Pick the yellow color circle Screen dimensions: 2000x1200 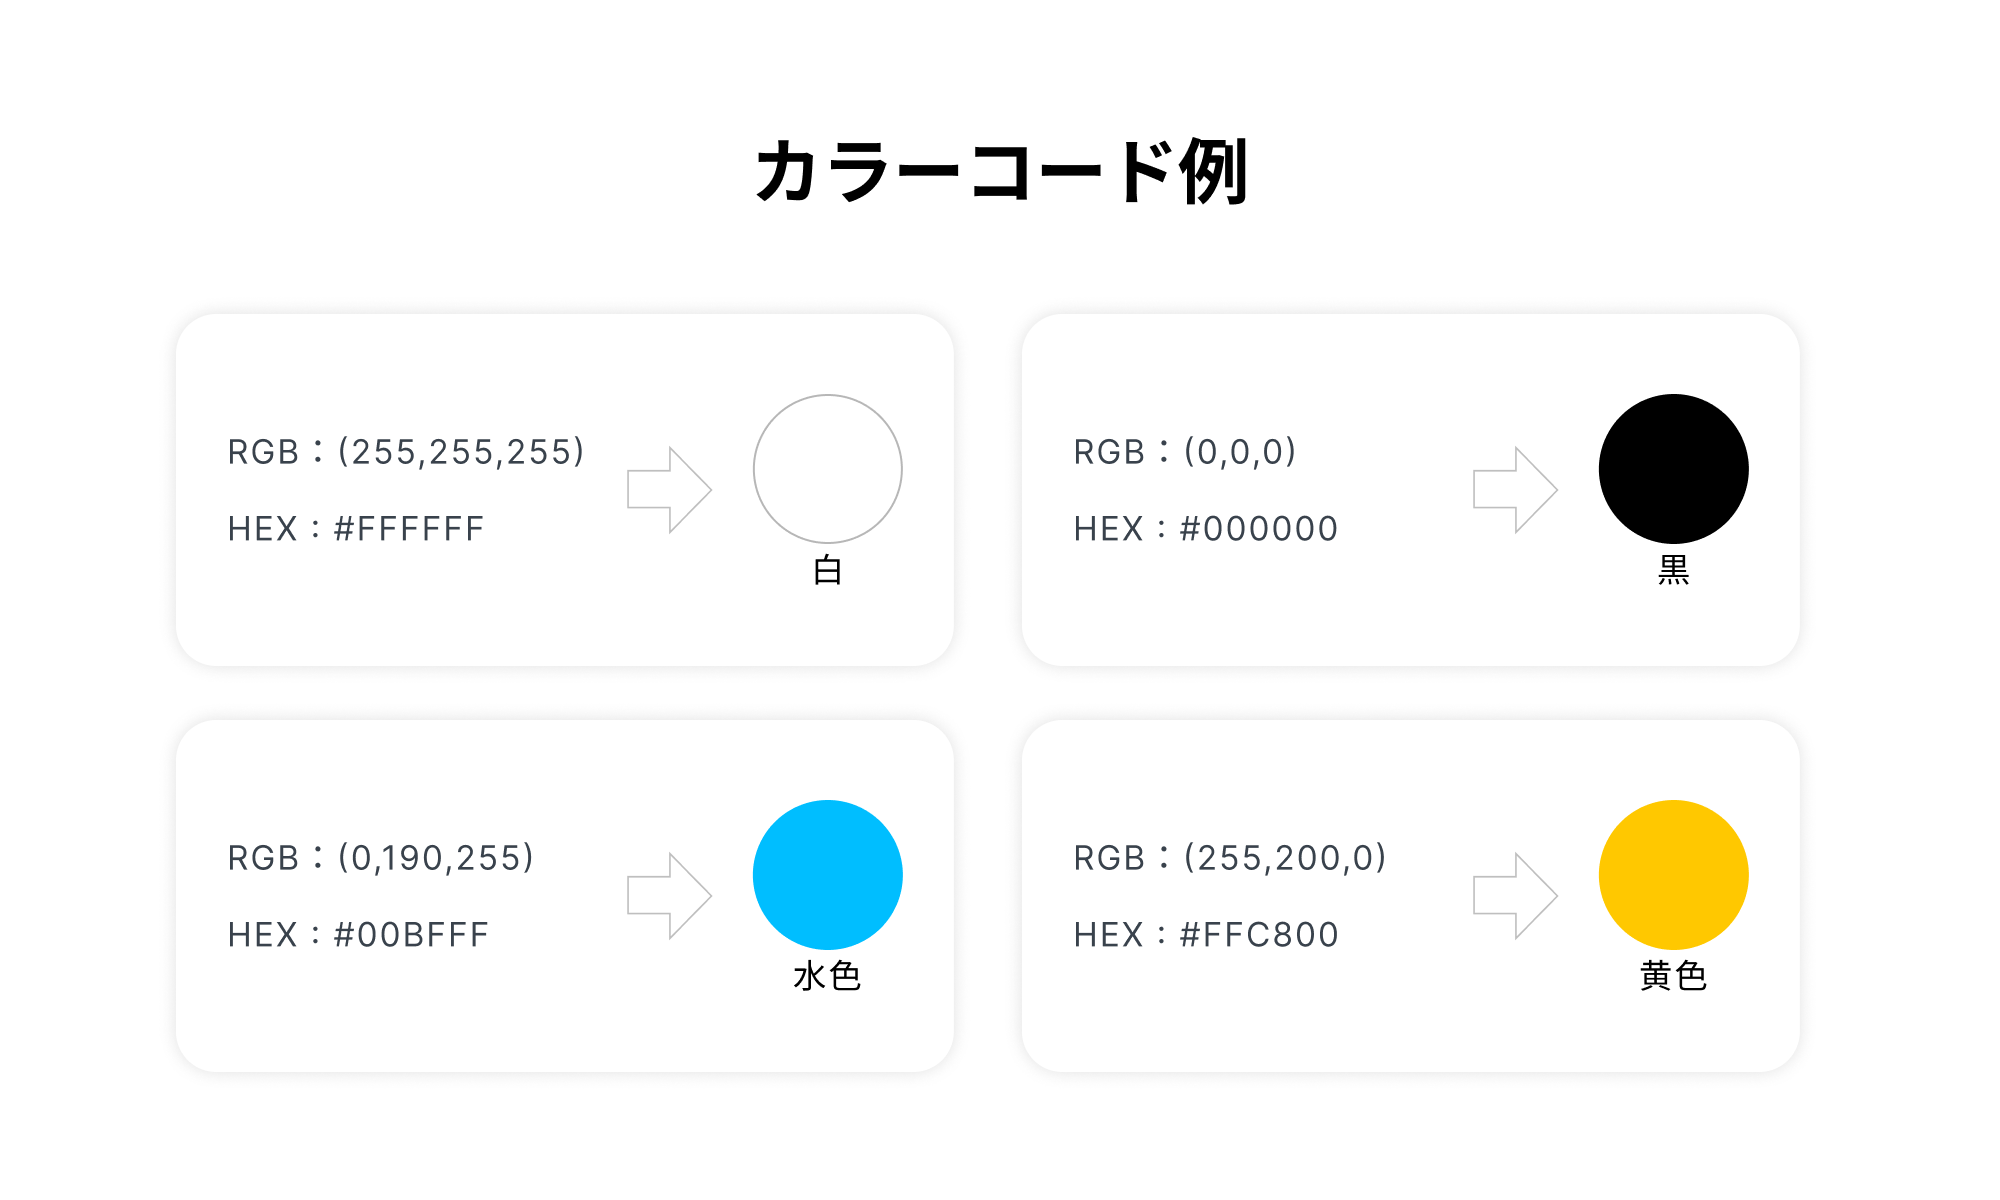pyautogui.click(x=1673, y=875)
